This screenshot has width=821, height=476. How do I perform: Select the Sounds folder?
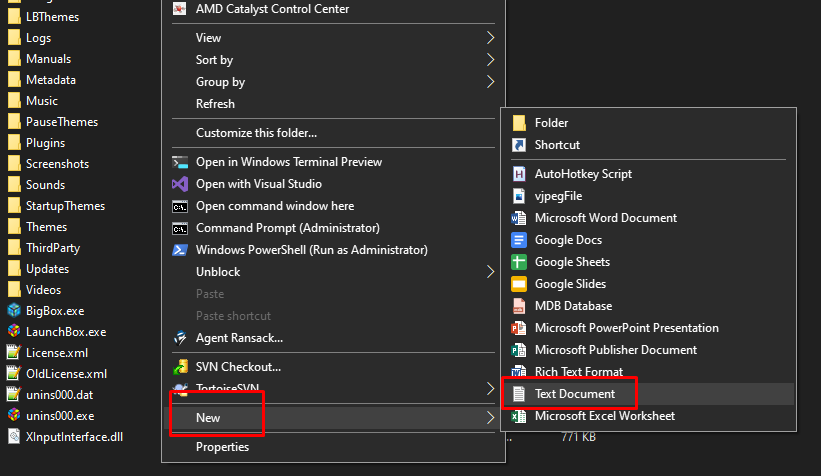click(x=36, y=184)
